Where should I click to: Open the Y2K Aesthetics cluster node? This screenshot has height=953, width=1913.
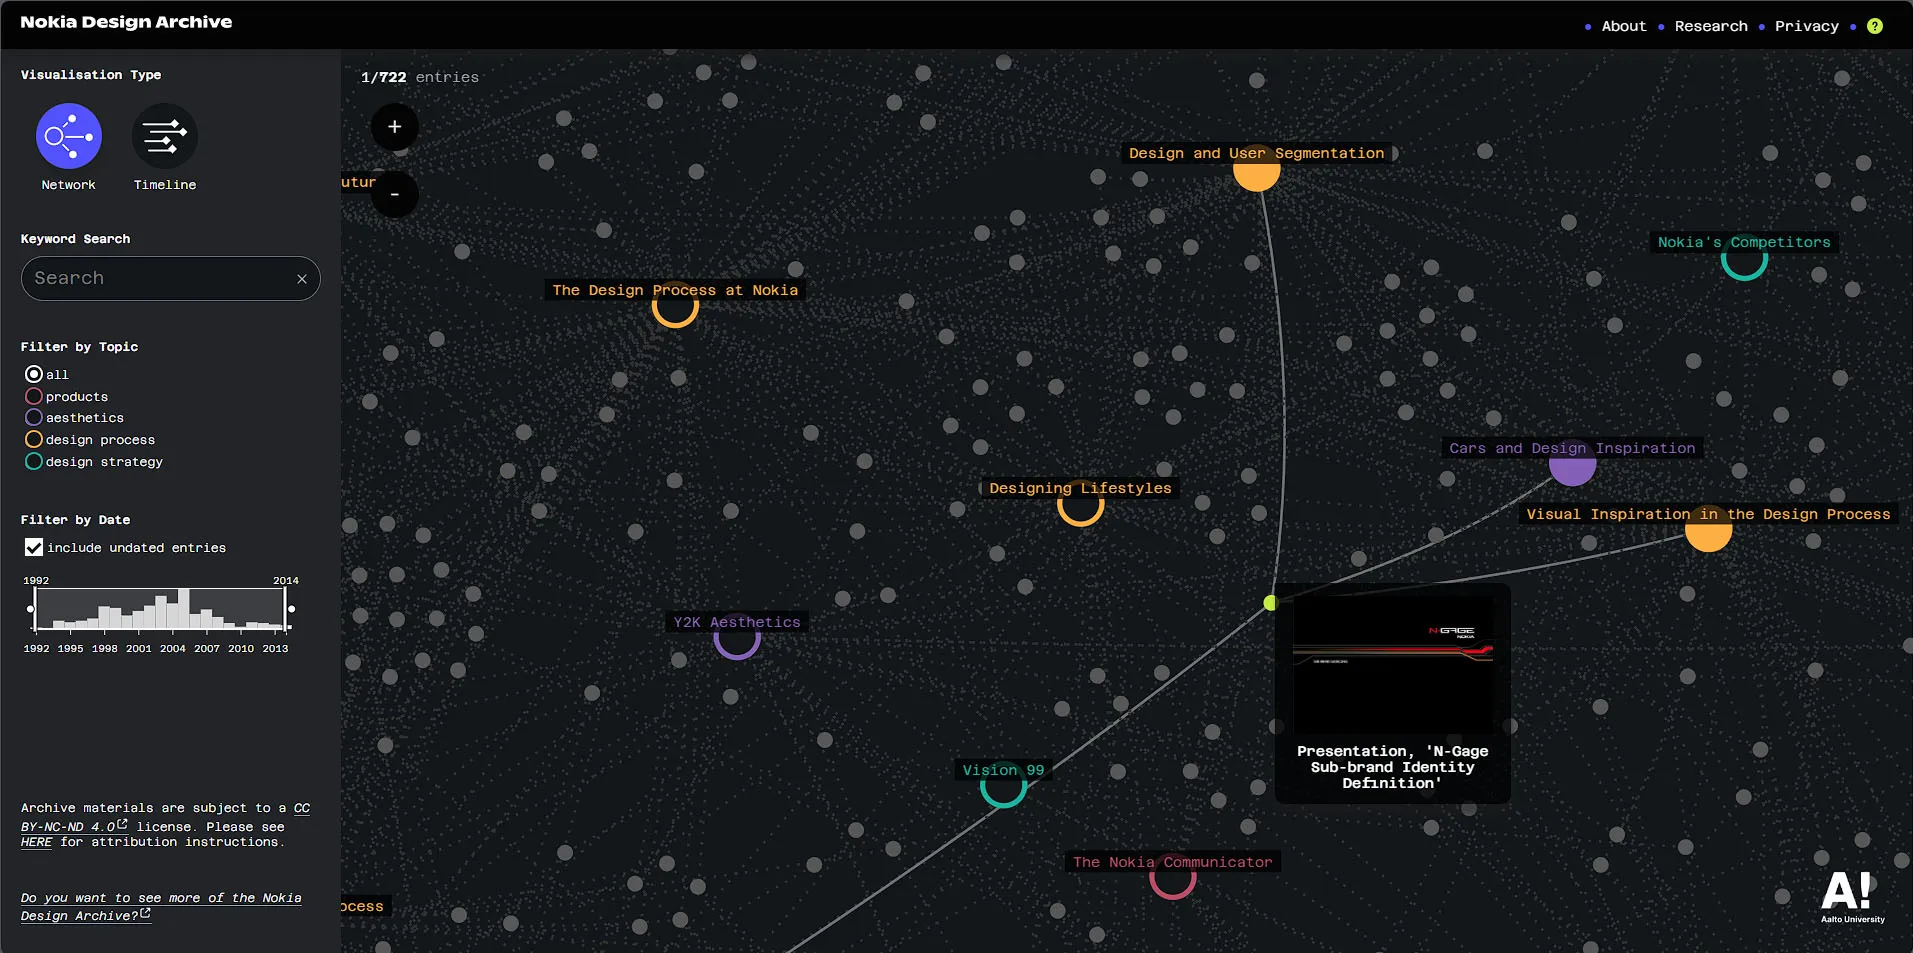(x=737, y=637)
